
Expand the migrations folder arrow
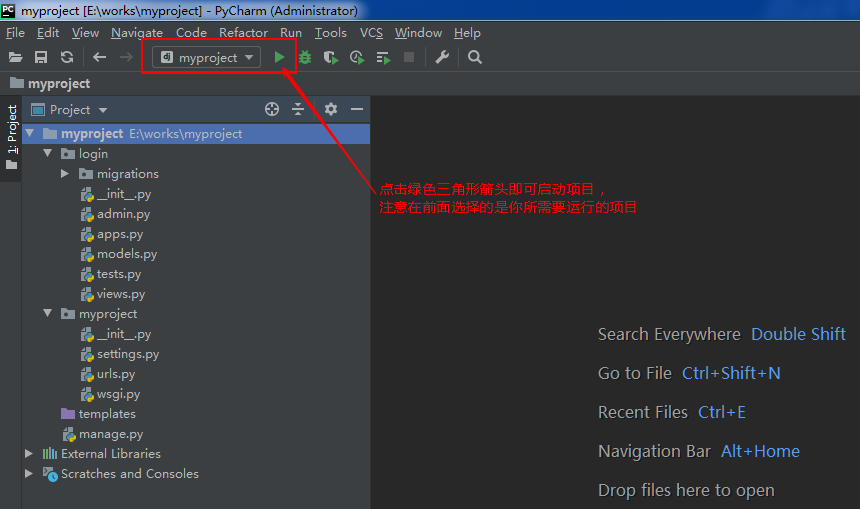tap(65, 173)
